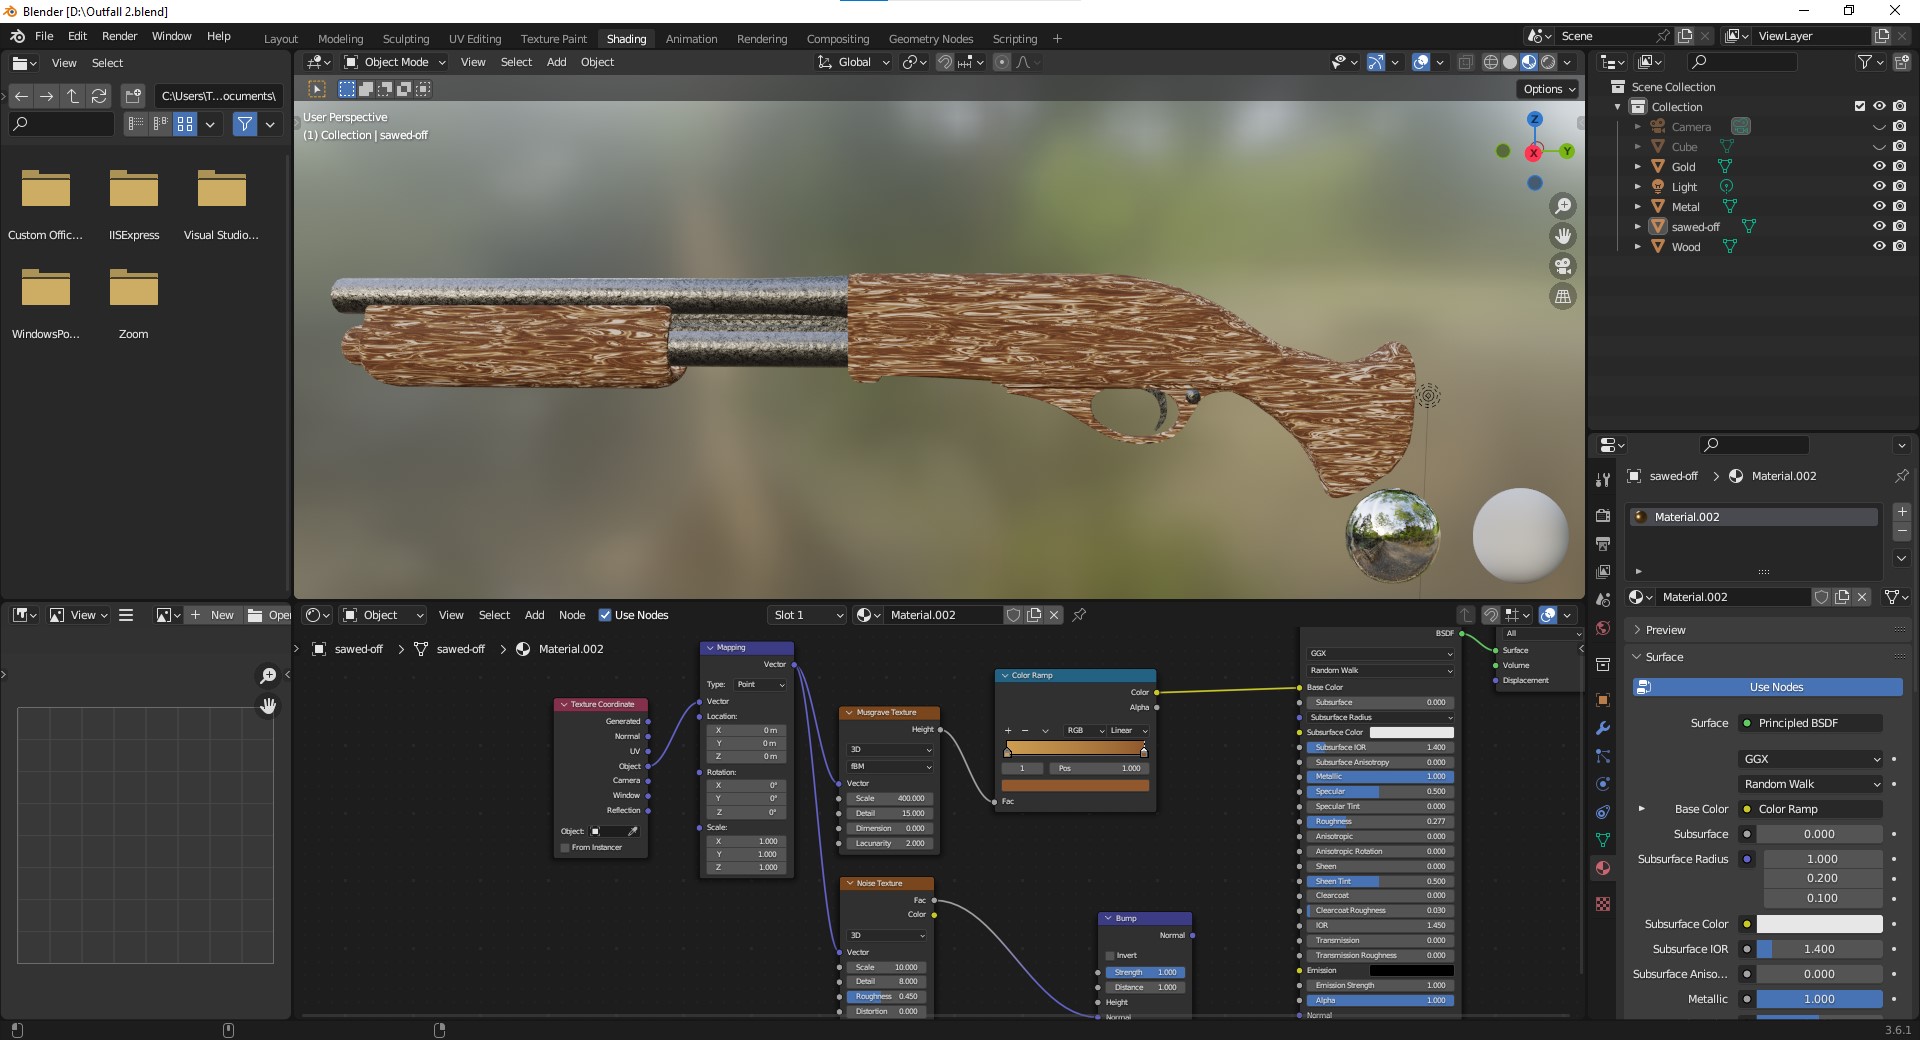Select the Material Preview shading icon

coord(1529,62)
